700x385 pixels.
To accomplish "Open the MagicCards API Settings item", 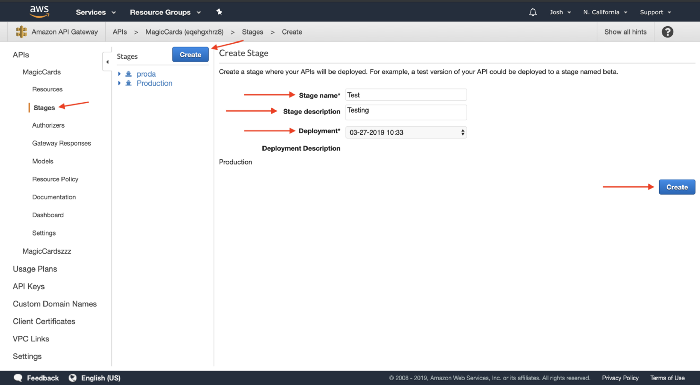I will [44, 233].
